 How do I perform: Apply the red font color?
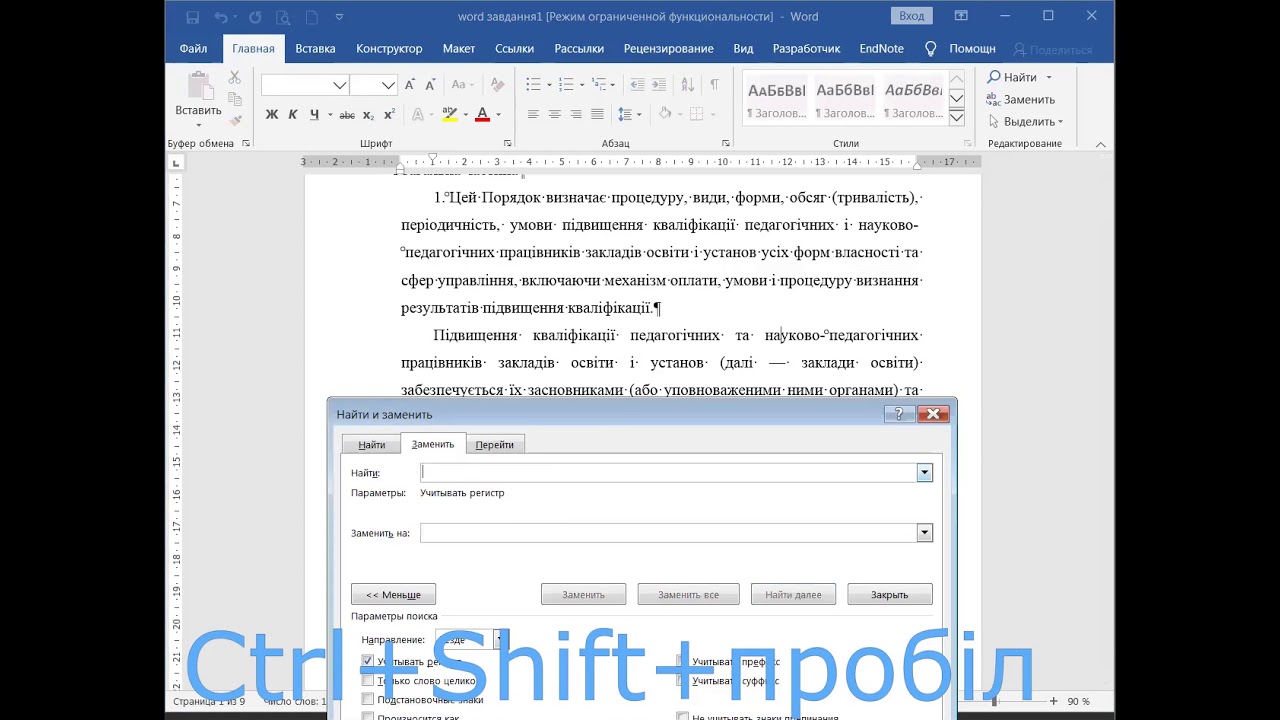point(483,115)
